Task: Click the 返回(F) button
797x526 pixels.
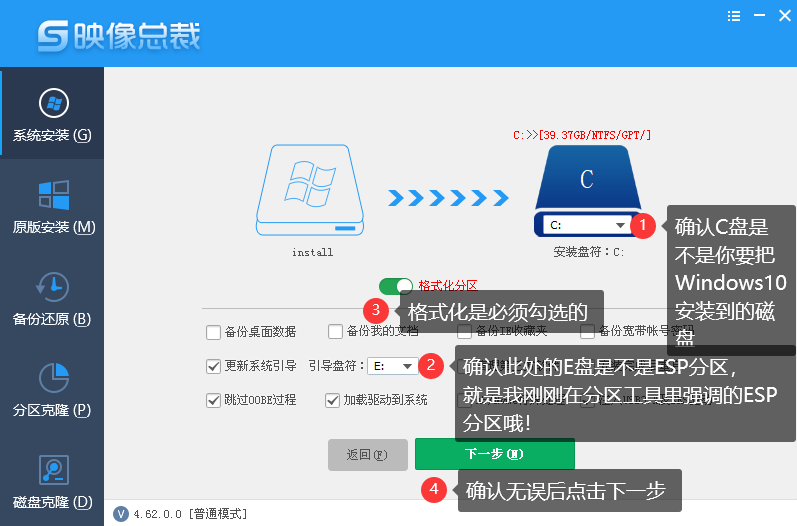Action: point(367,454)
